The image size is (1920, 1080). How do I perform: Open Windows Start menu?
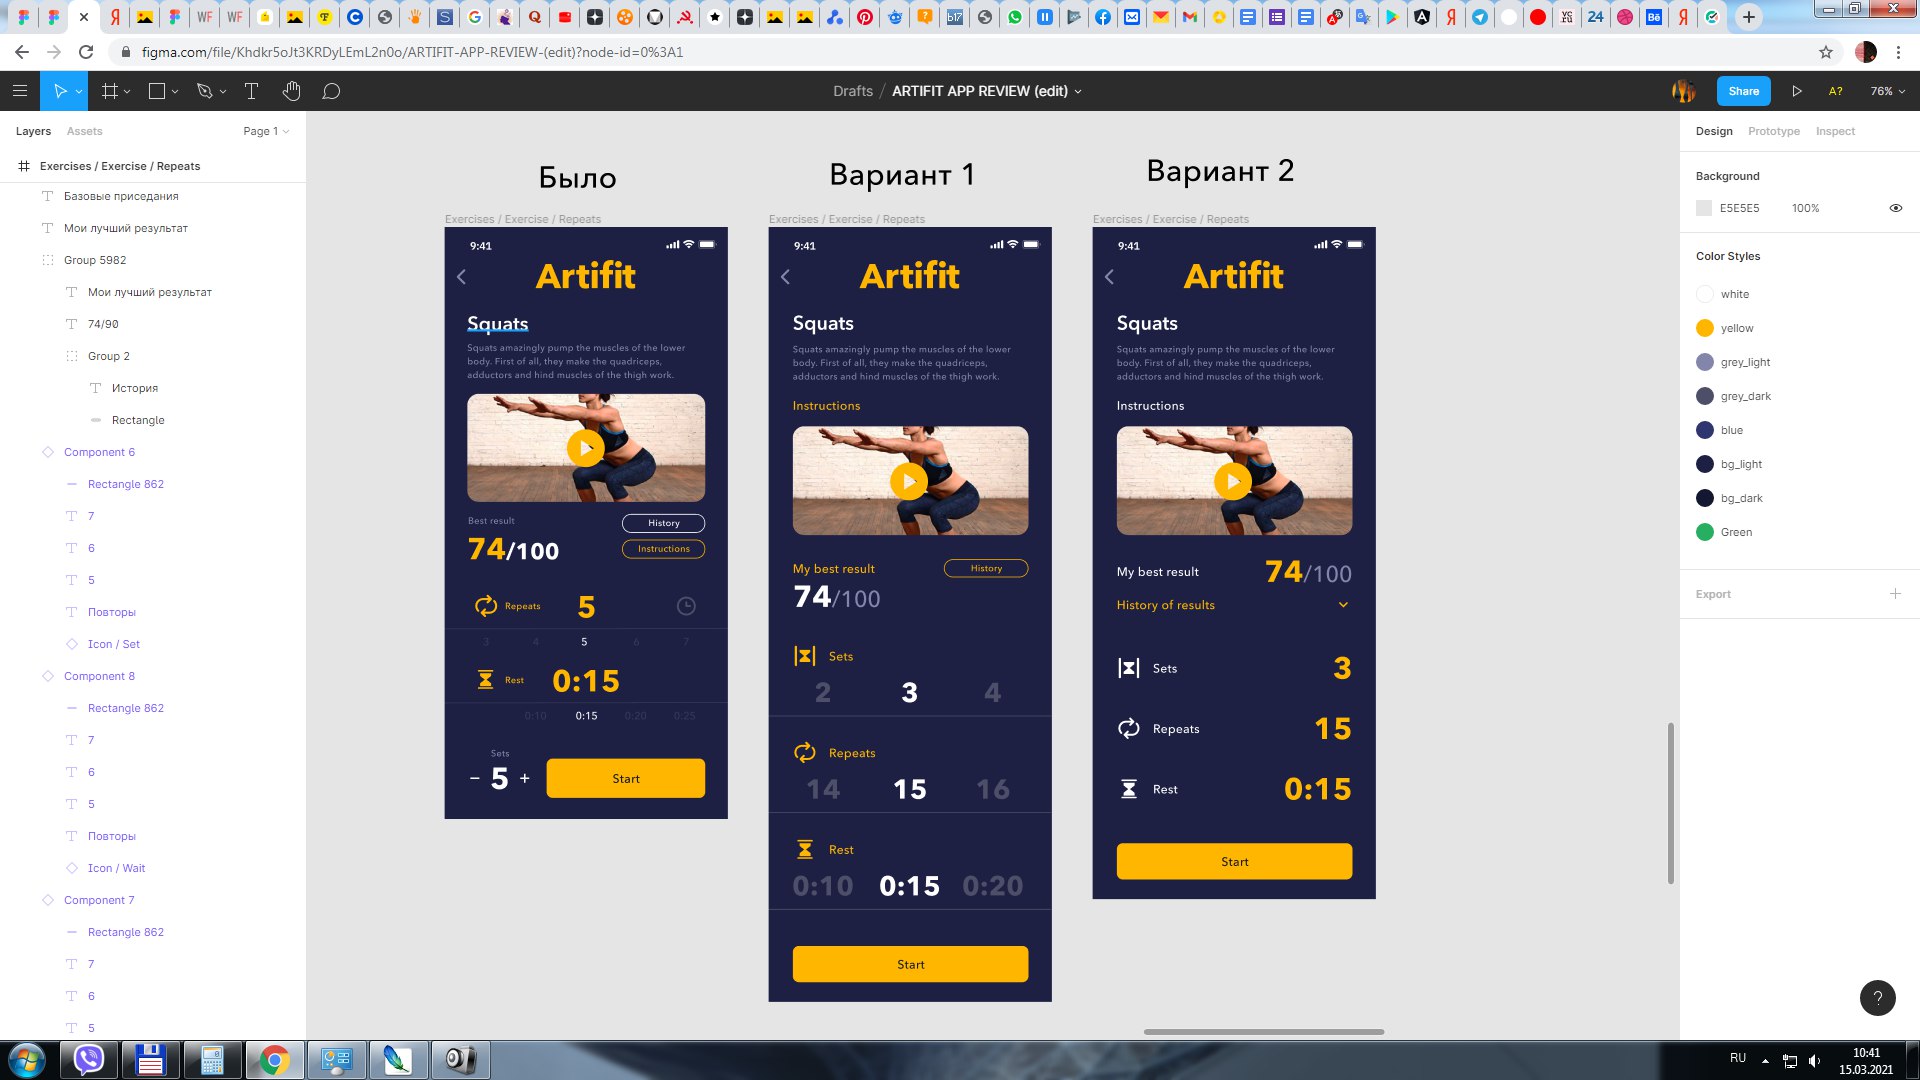[x=27, y=1060]
